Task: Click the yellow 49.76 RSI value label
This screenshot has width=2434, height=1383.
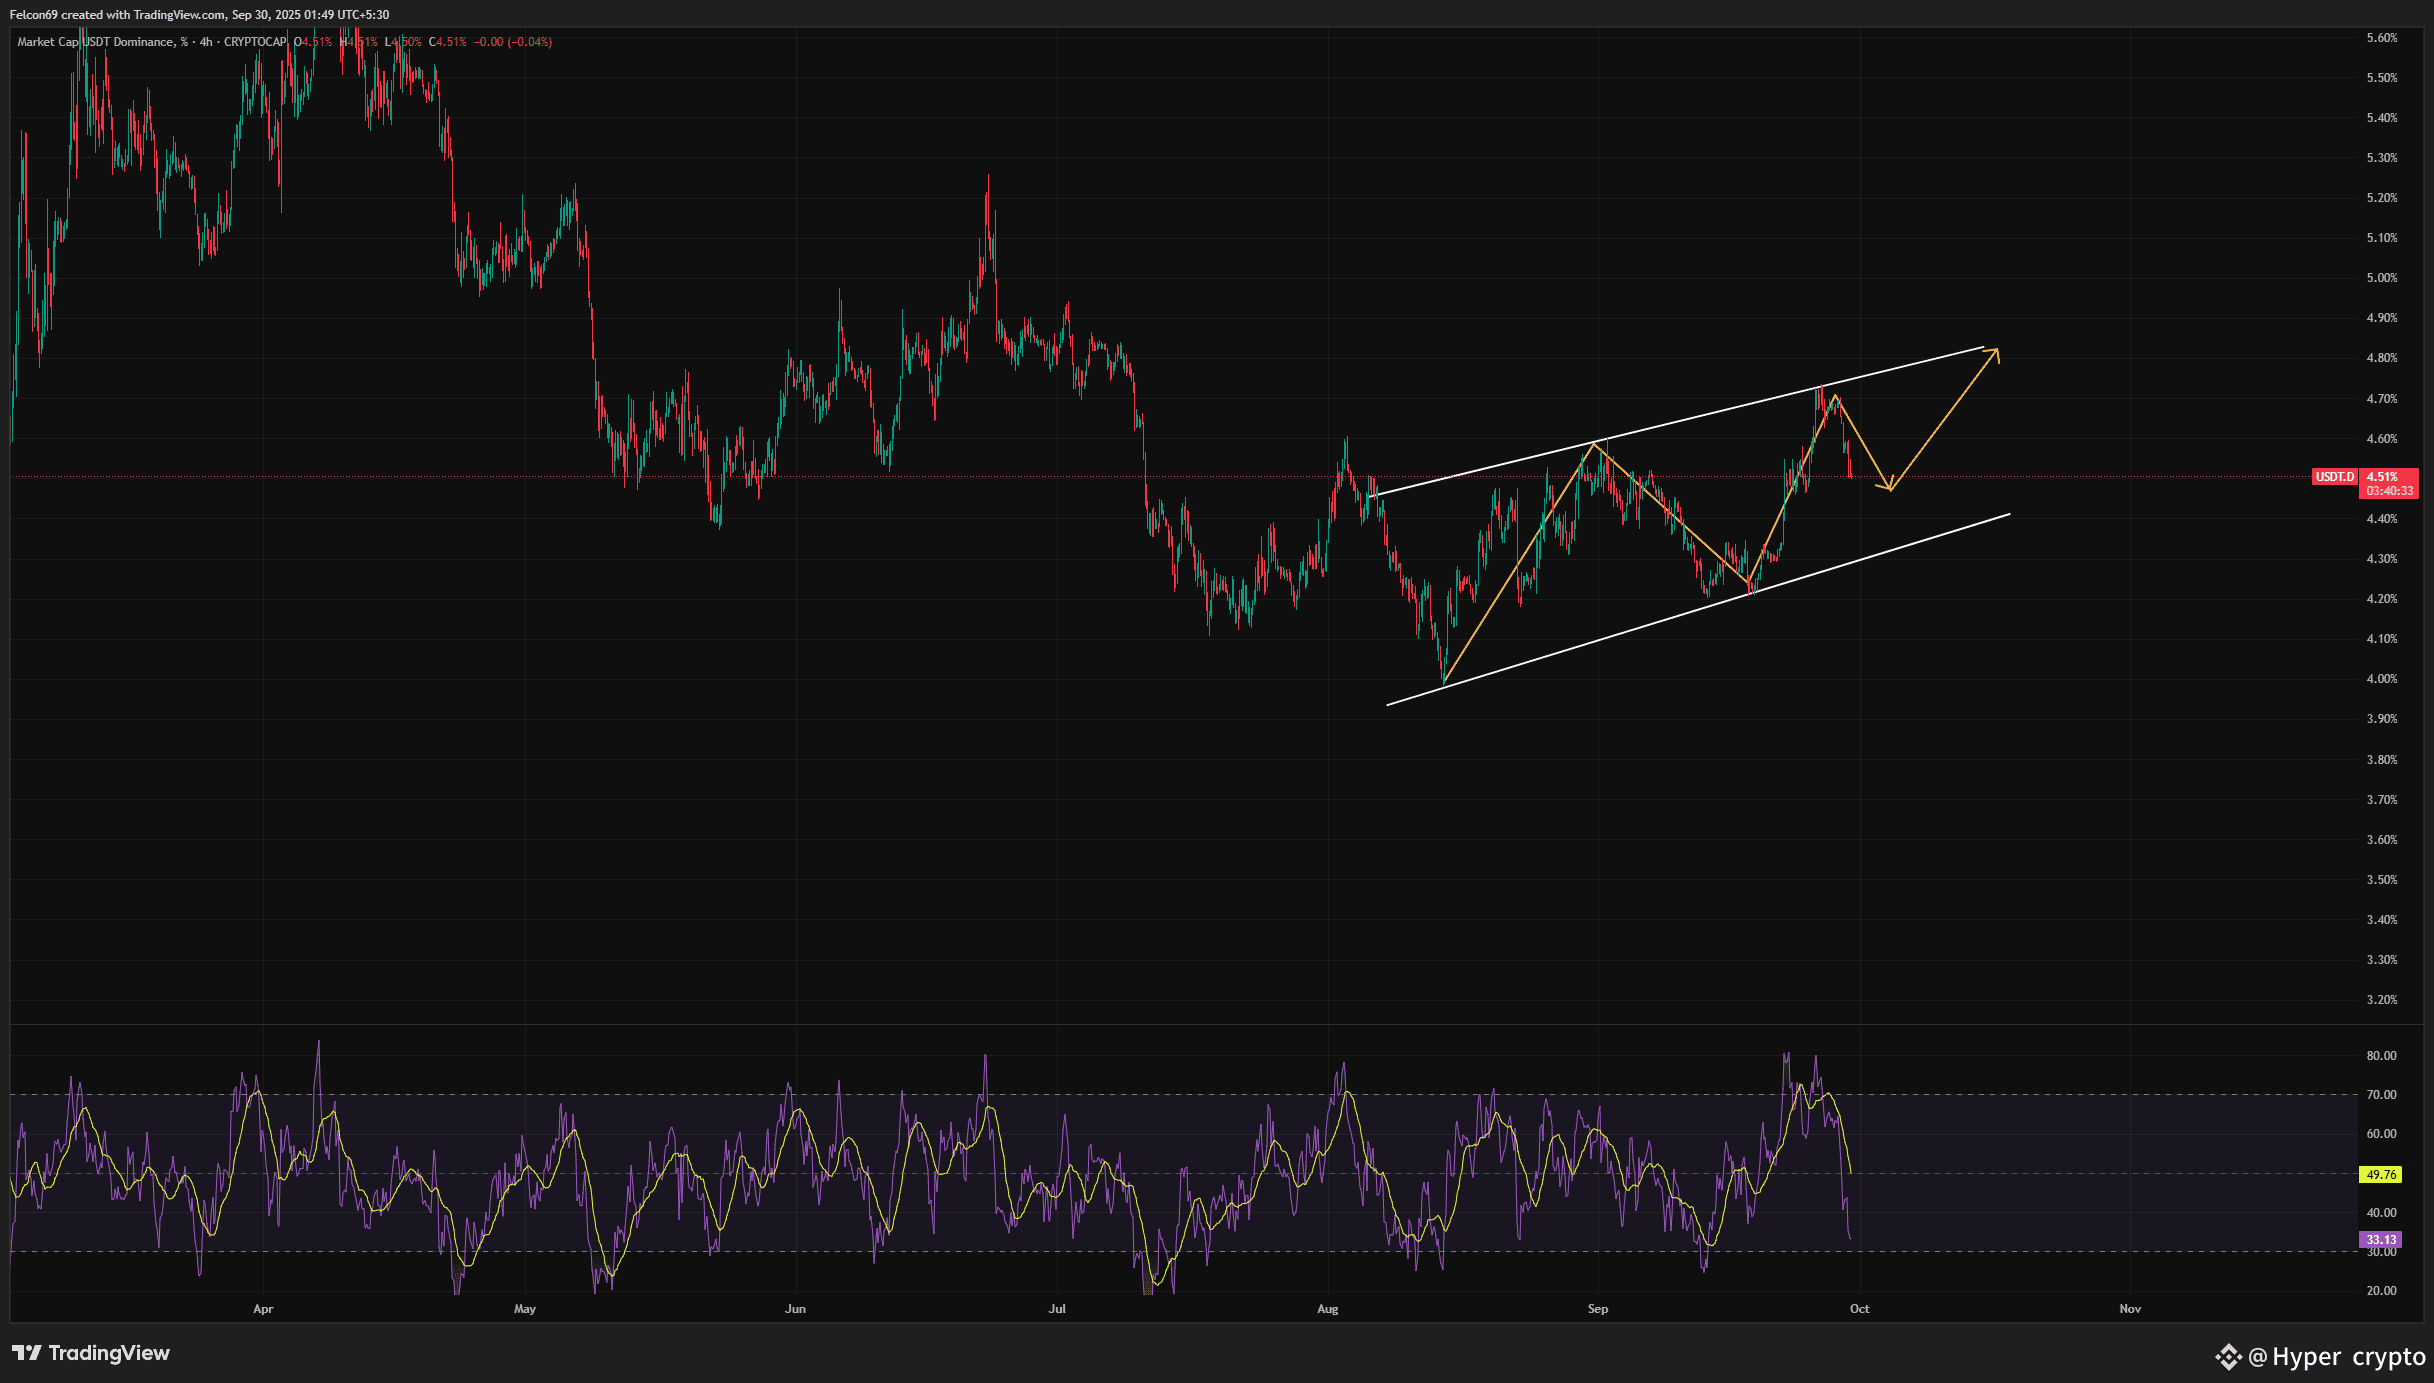Action: [x=2381, y=1175]
